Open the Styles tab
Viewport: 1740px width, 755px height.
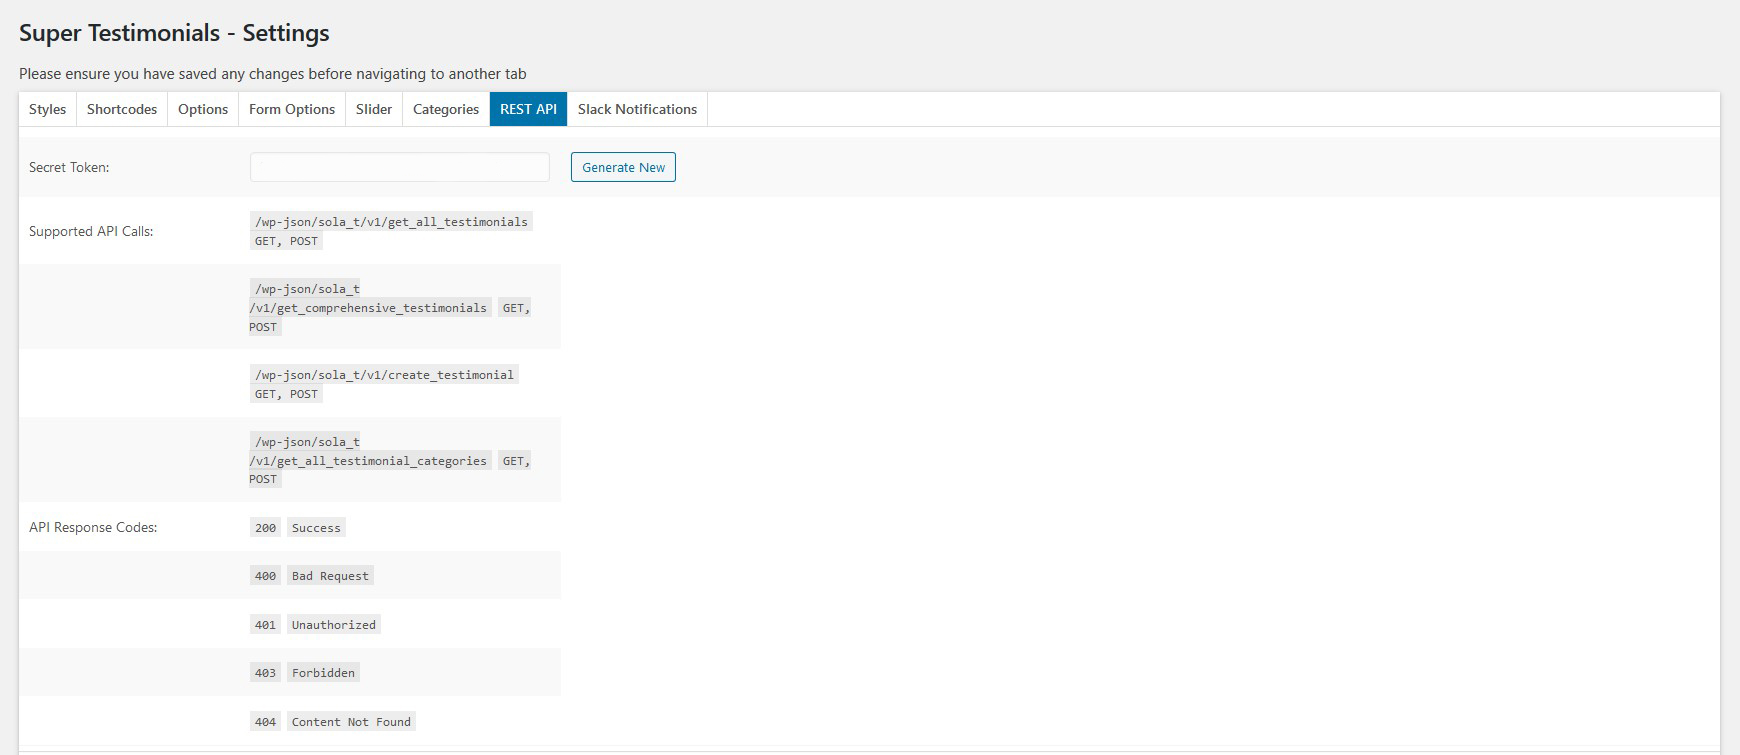(x=48, y=109)
